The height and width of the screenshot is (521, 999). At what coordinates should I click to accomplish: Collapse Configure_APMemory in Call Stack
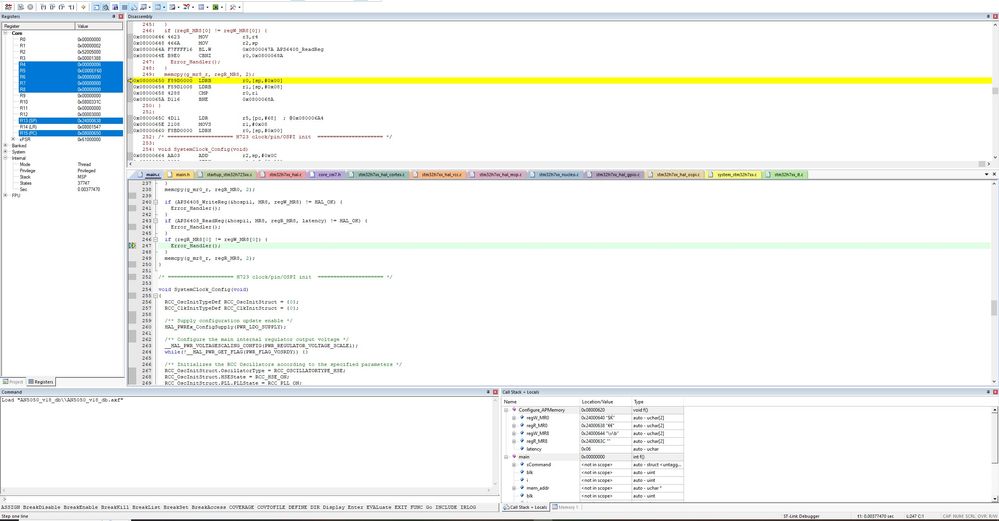coord(507,410)
